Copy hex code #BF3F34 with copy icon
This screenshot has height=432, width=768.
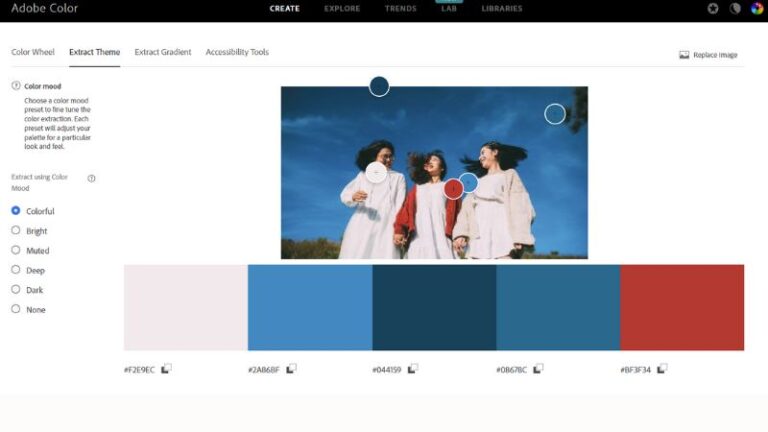pyautogui.click(x=662, y=368)
